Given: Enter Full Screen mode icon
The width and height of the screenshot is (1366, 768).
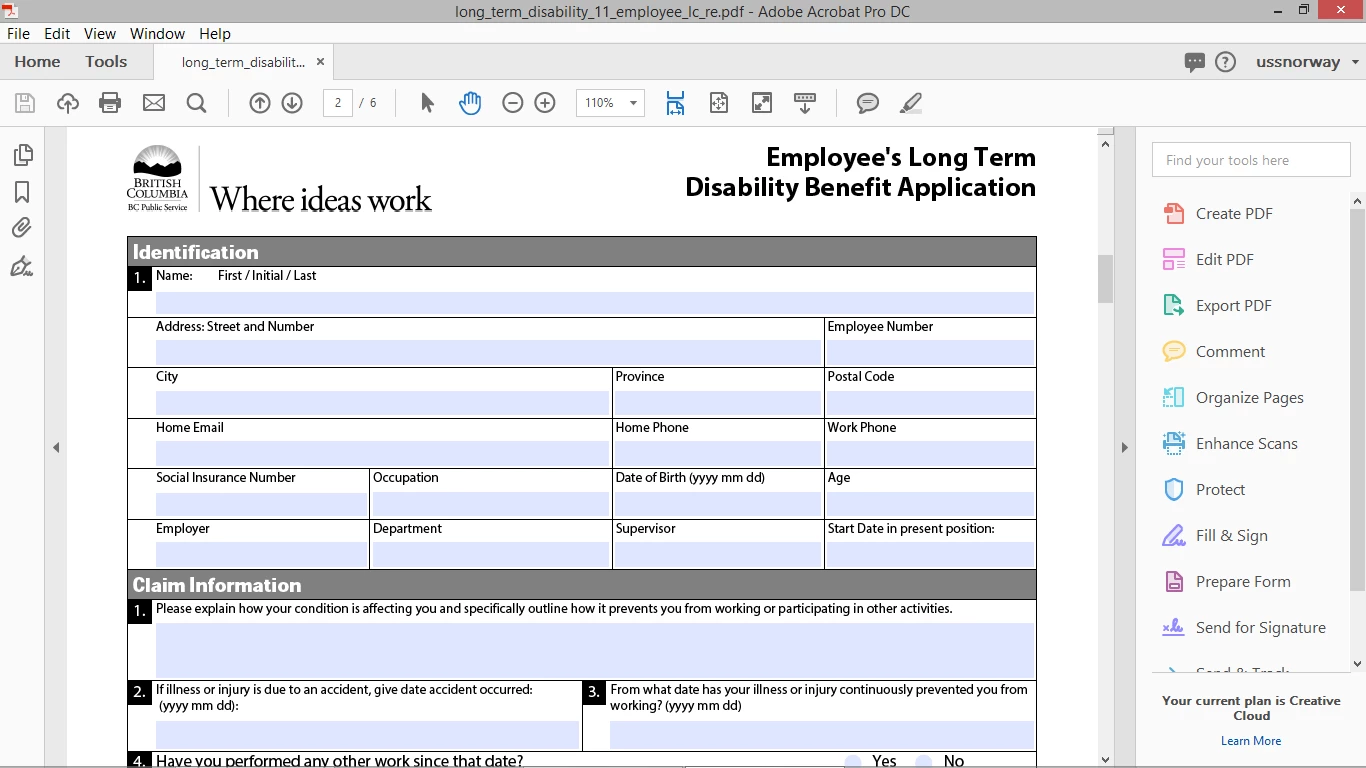Looking at the screenshot, I should click(762, 103).
